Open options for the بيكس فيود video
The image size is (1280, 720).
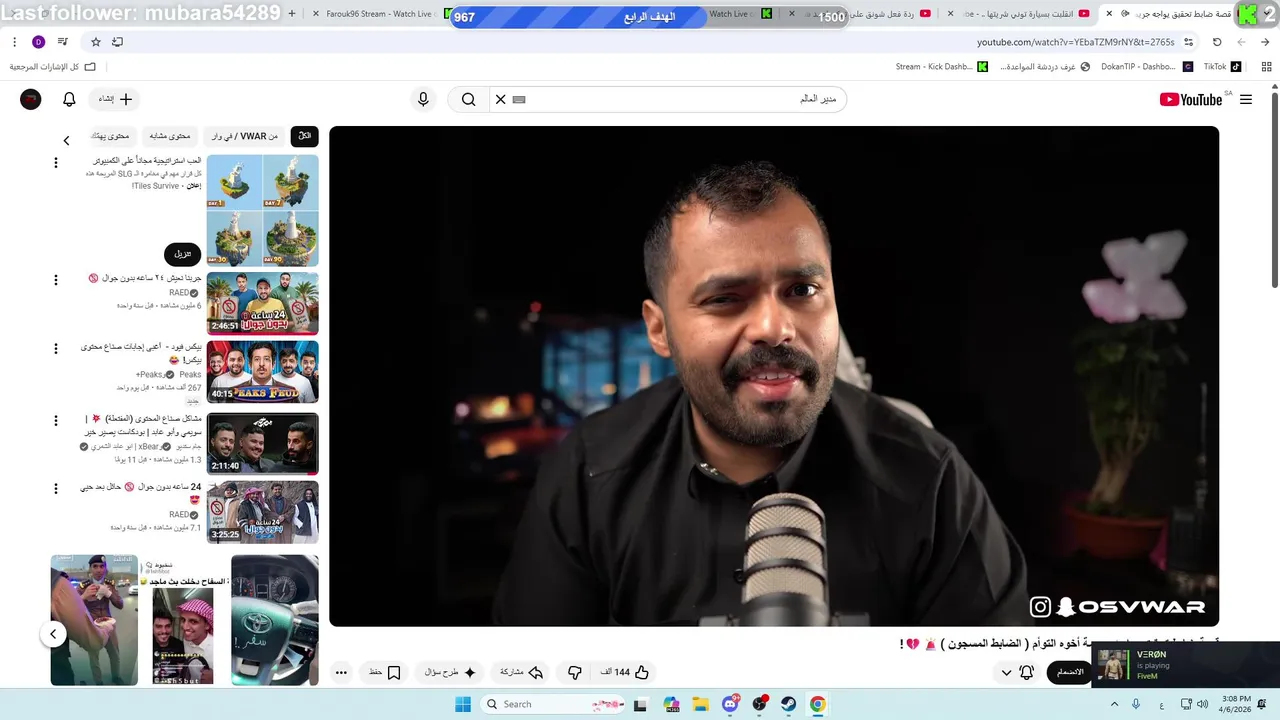tap(55, 348)
